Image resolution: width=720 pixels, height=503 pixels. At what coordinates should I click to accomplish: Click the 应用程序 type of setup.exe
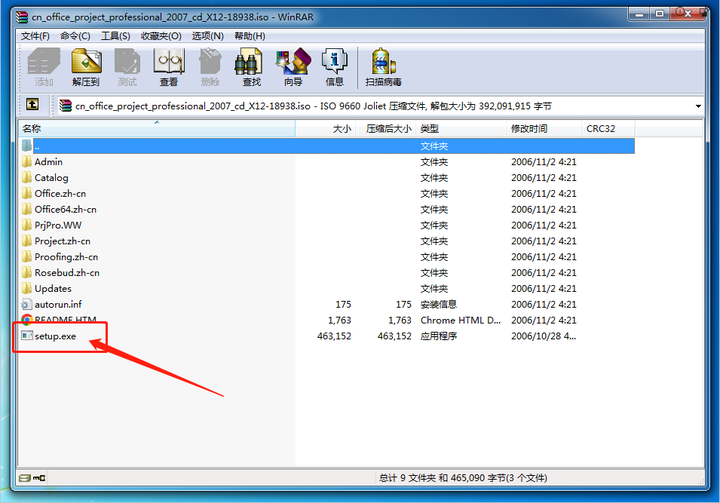pyautogui.click(x=439, y=336)
